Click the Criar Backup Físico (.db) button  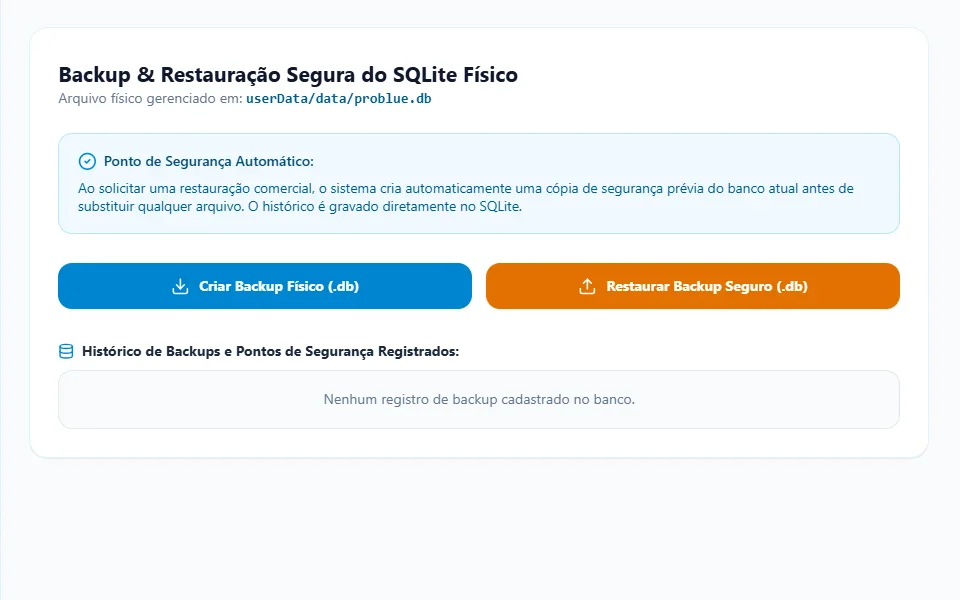[264, 286]
